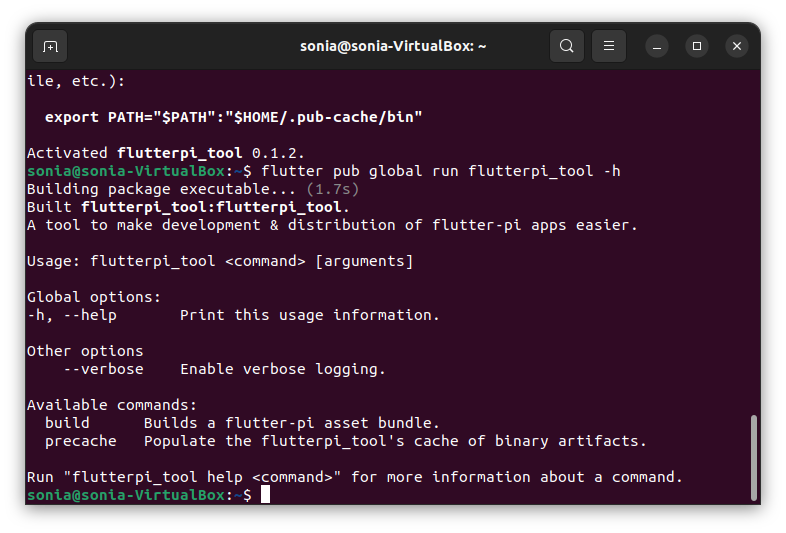Click the 'Other options' heading

point(85,351)
